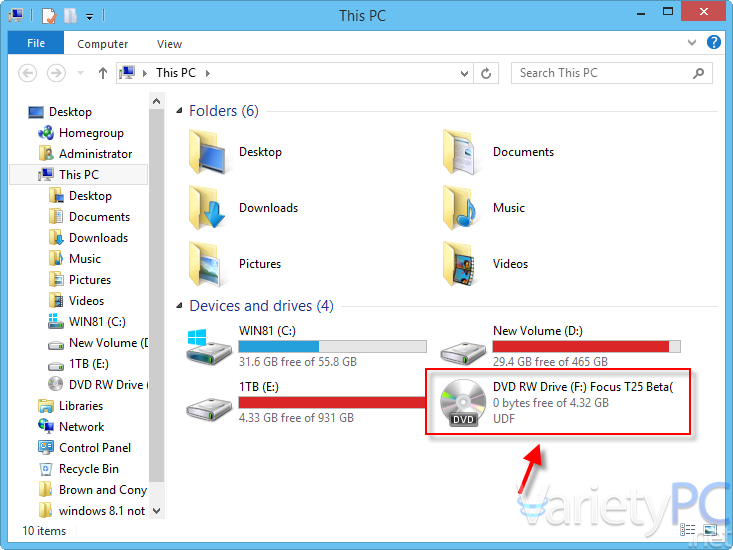Select the DVD RW Drive (F:) disc icon
Screen dimensions: 733x550
(x=463, y=403)
